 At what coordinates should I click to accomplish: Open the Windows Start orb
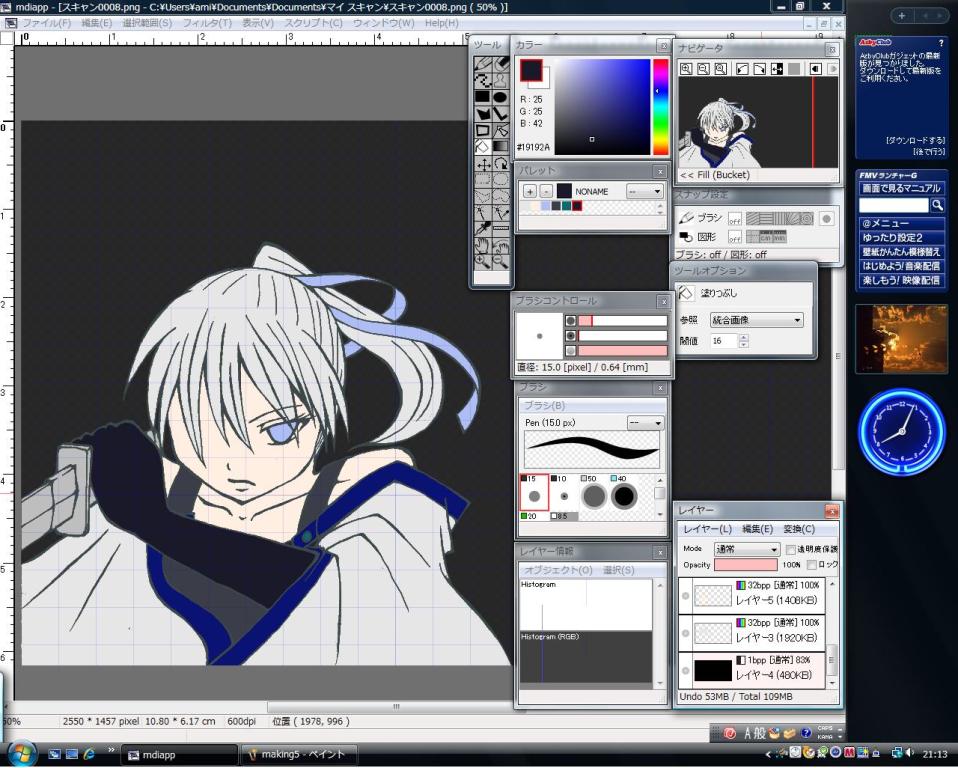[x=23, y=752]
